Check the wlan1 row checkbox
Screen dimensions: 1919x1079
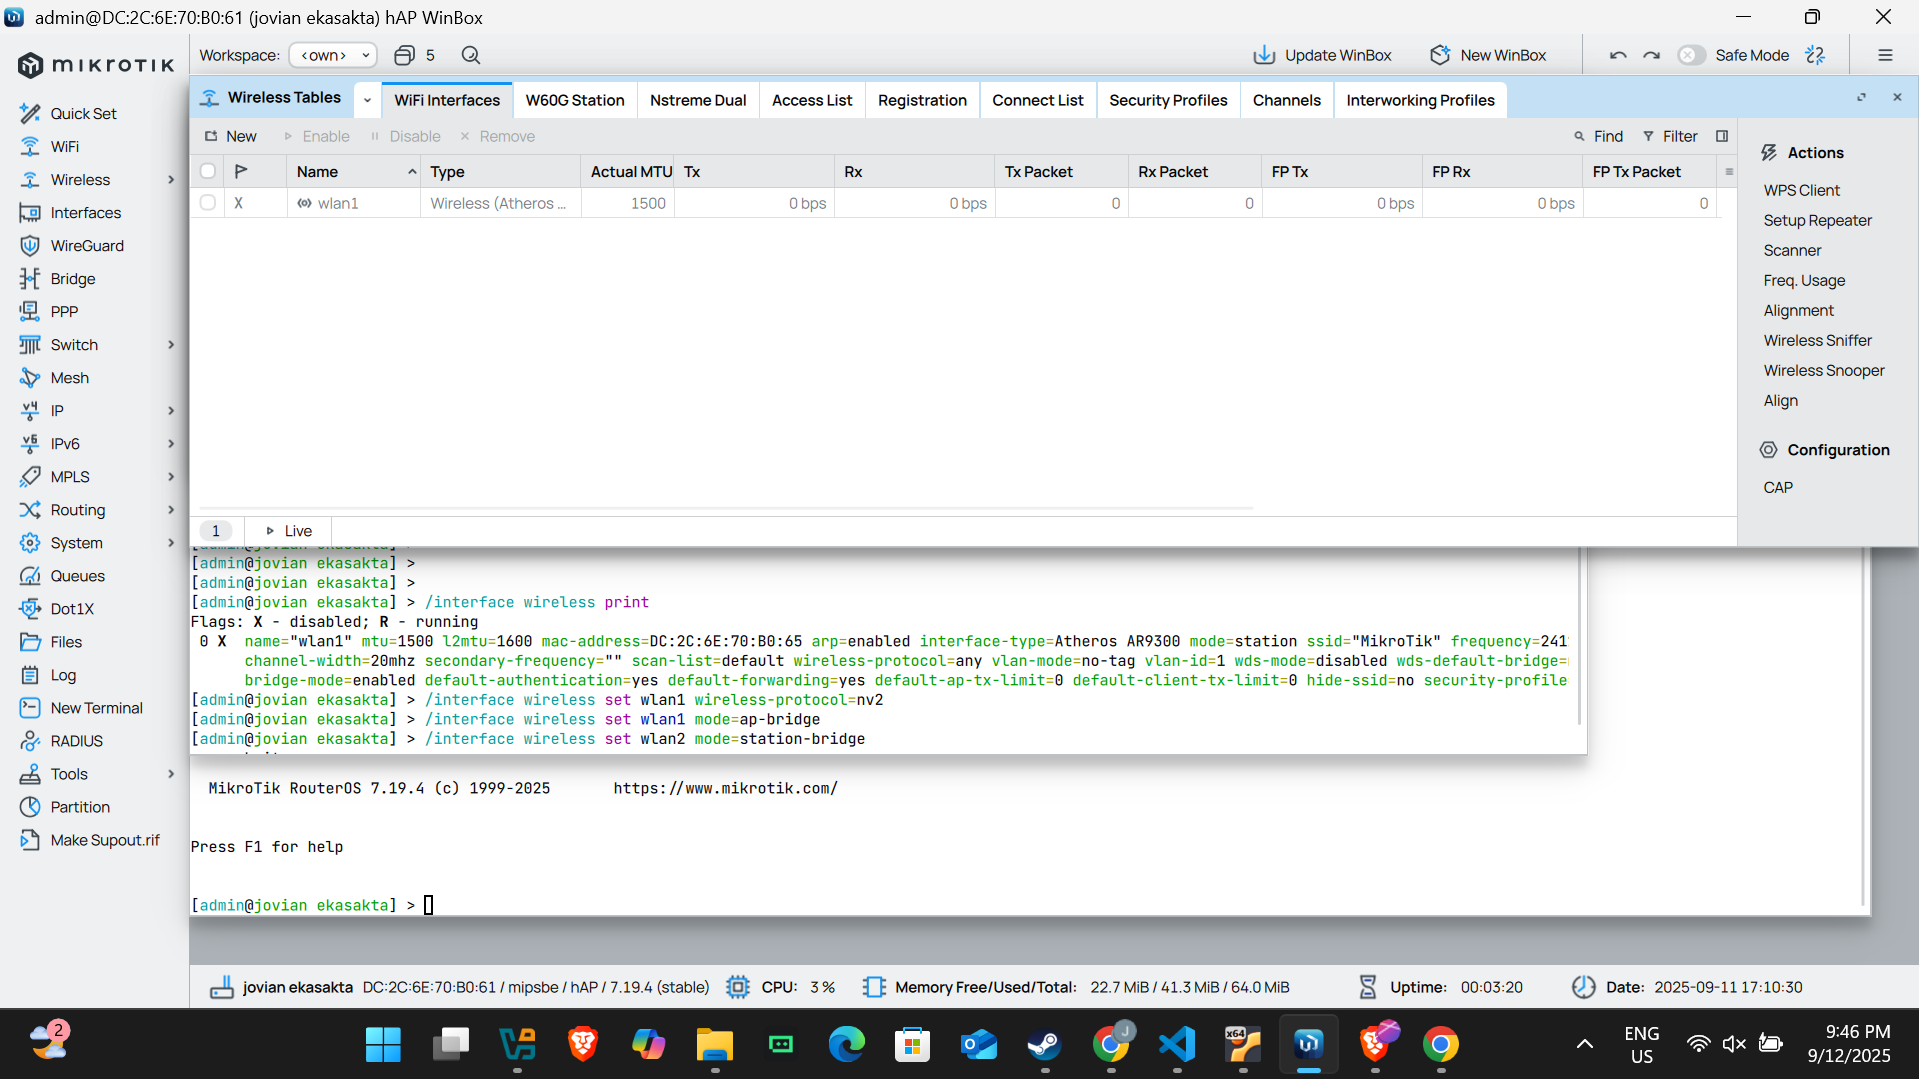pyautogui.click(x=208, y=203)
